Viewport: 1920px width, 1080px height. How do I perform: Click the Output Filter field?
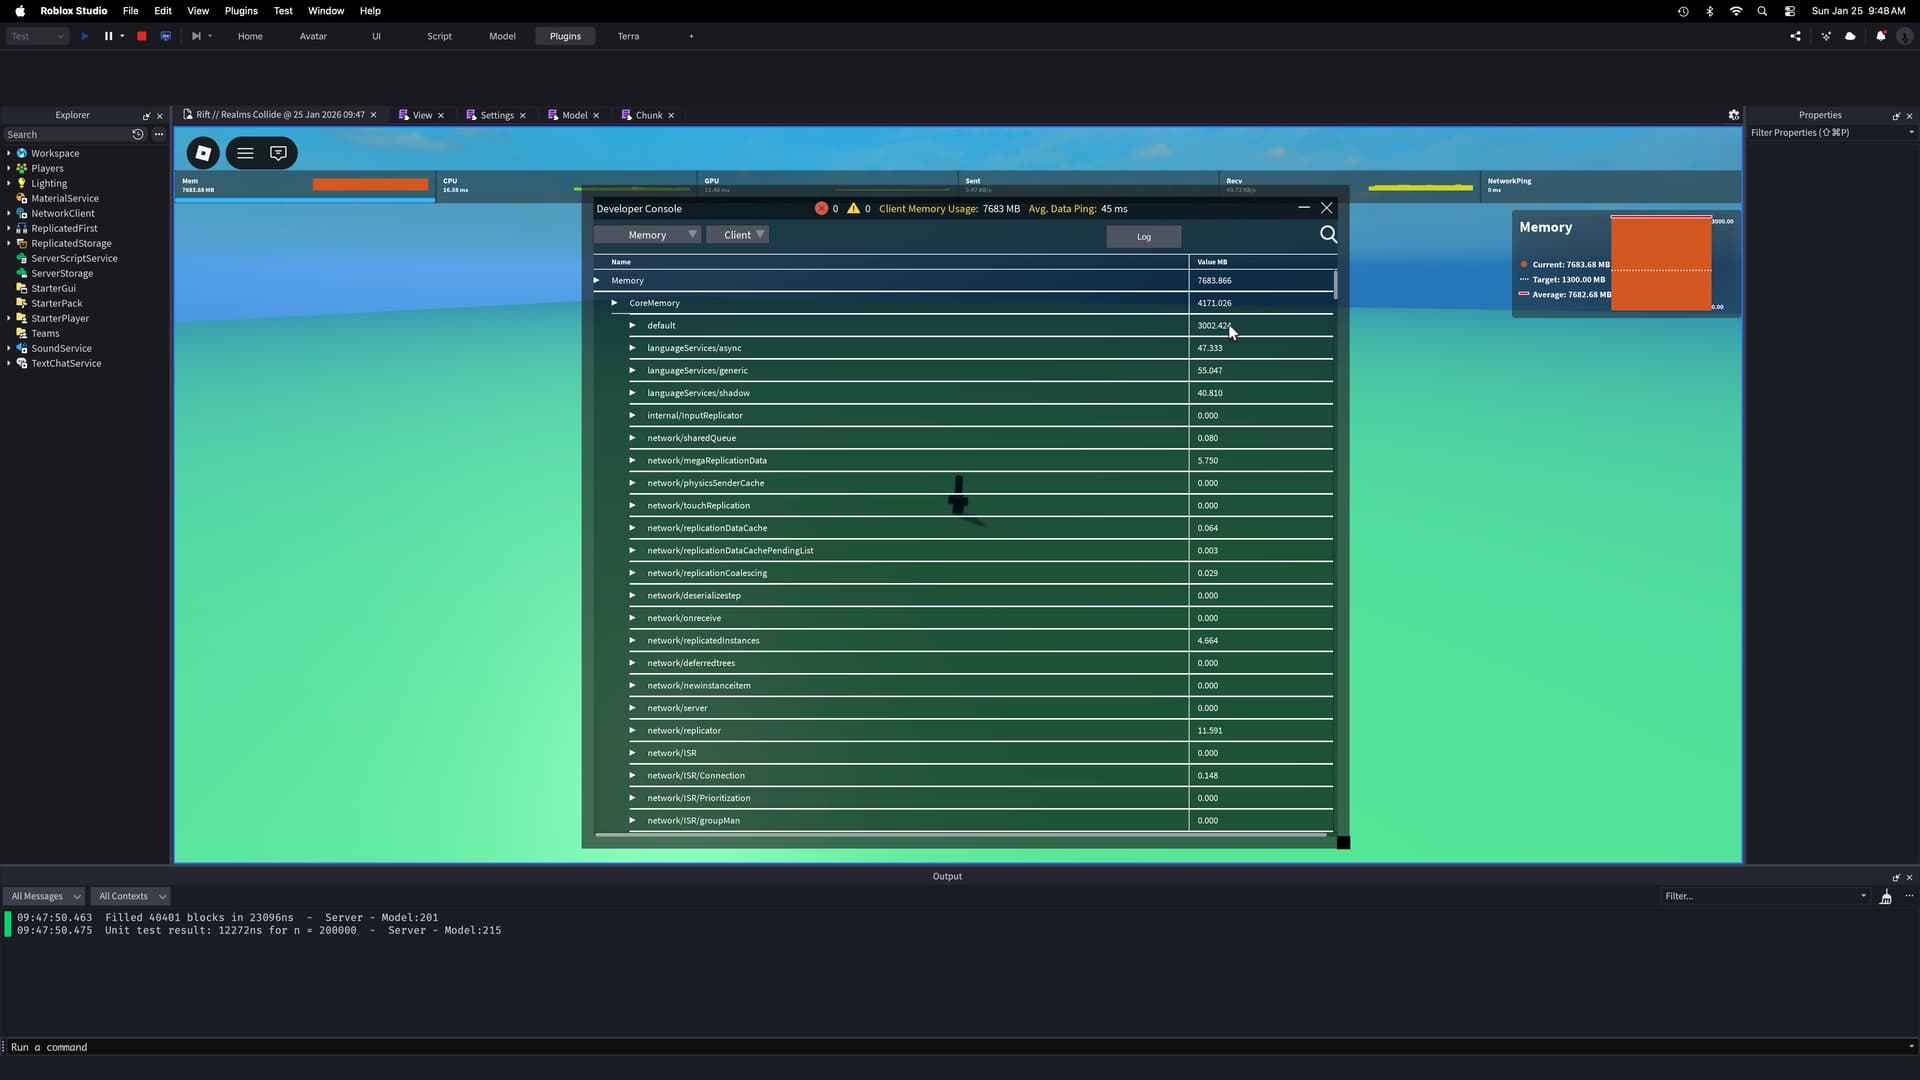(x=1765, y=896)
